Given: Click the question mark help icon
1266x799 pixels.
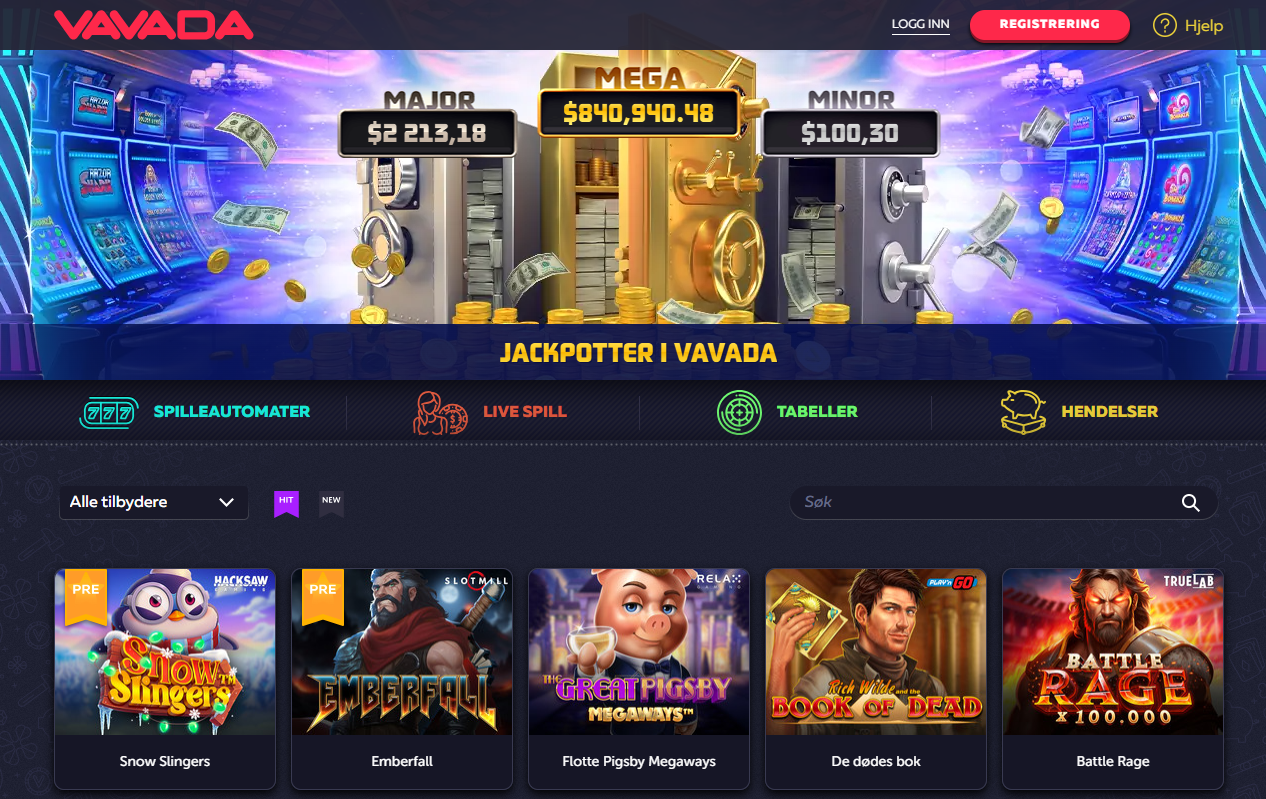Looking at the screenshot, I should 1164,26.
